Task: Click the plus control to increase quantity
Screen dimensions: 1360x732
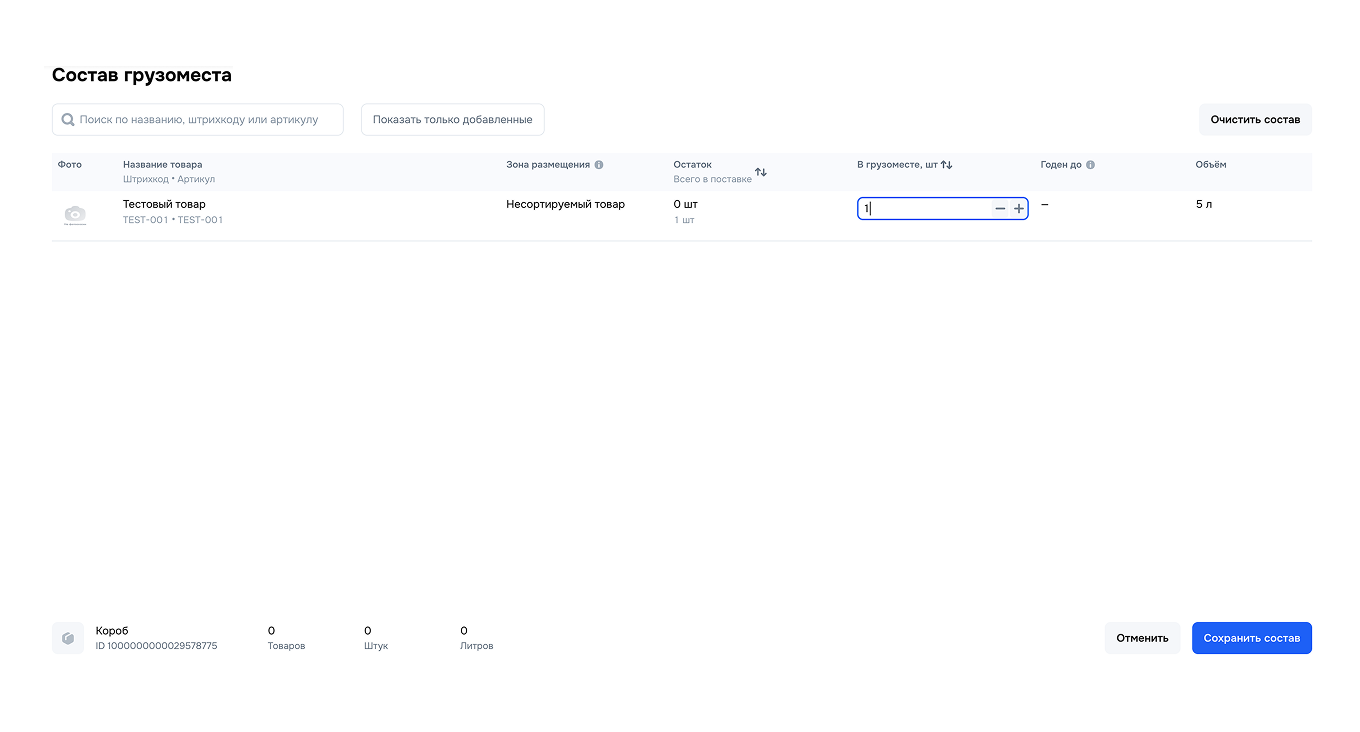Action: coord(1019,208)
